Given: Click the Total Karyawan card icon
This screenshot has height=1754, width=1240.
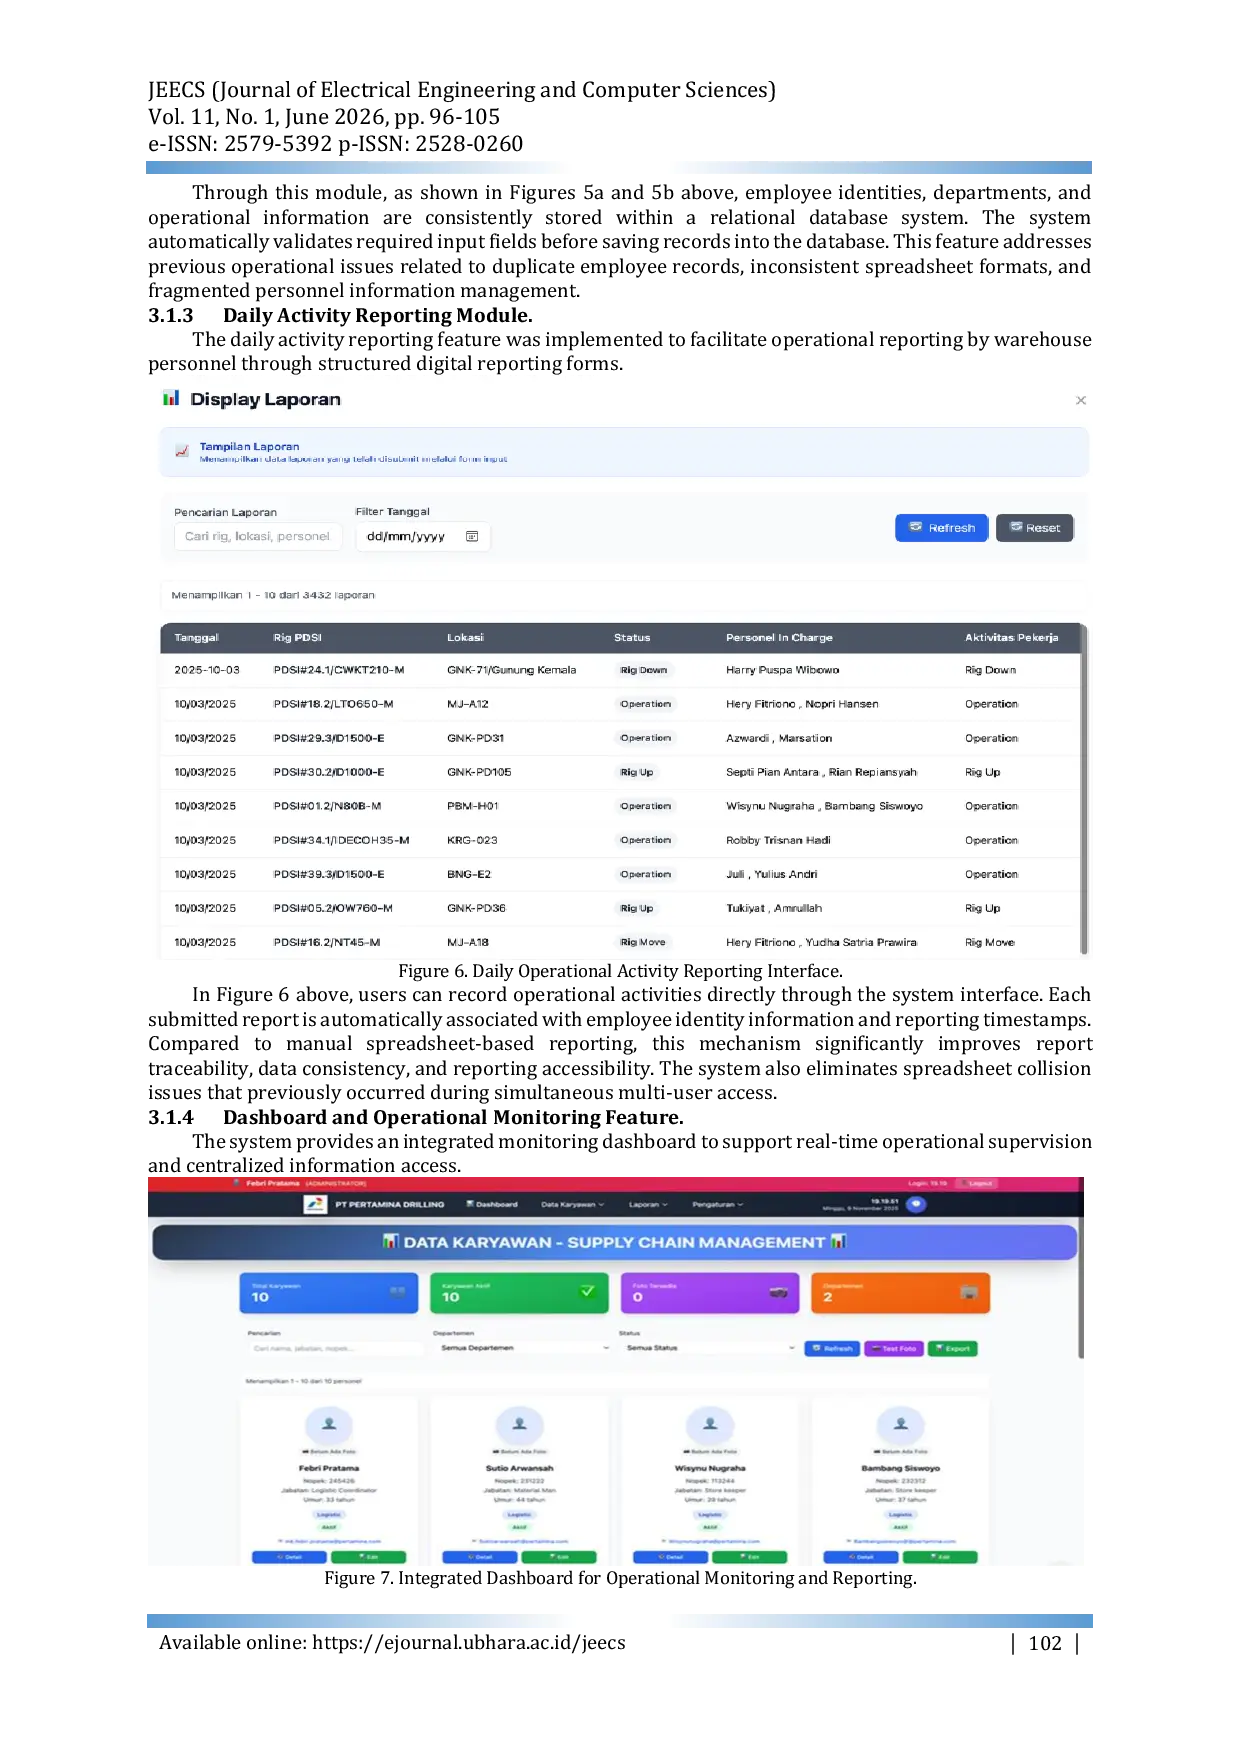Looking at the screenshot, I should pos(398,1291).
